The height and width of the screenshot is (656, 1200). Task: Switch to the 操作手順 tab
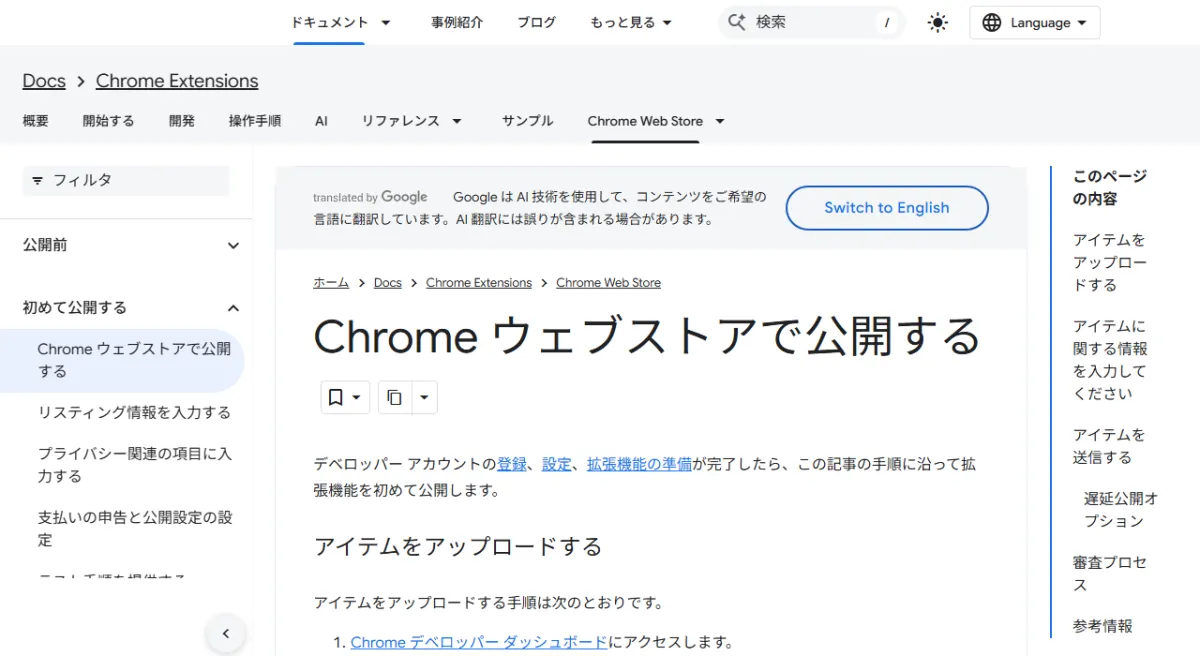(x=255, y=121)
